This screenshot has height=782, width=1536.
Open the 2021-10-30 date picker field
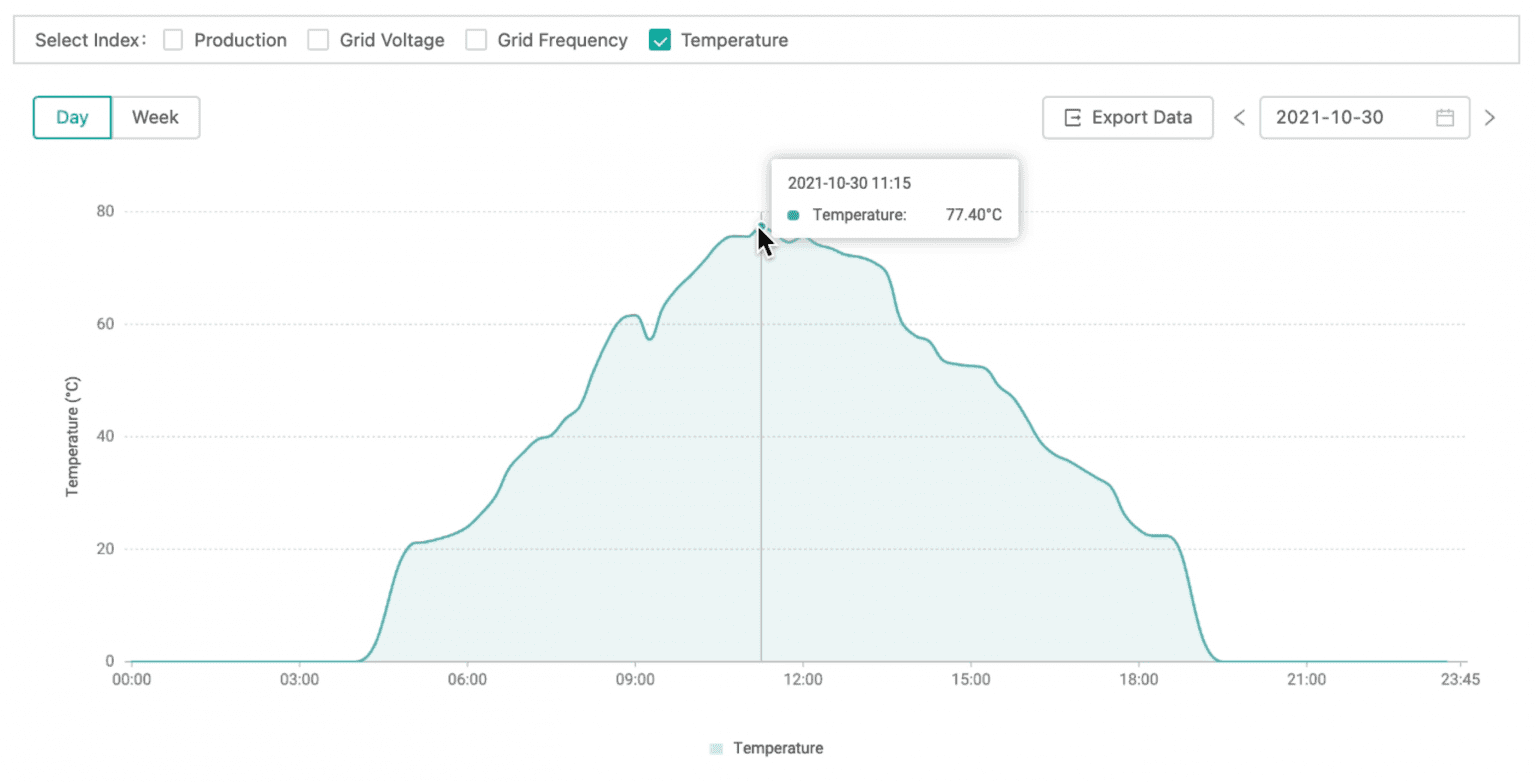point(1350,117)
